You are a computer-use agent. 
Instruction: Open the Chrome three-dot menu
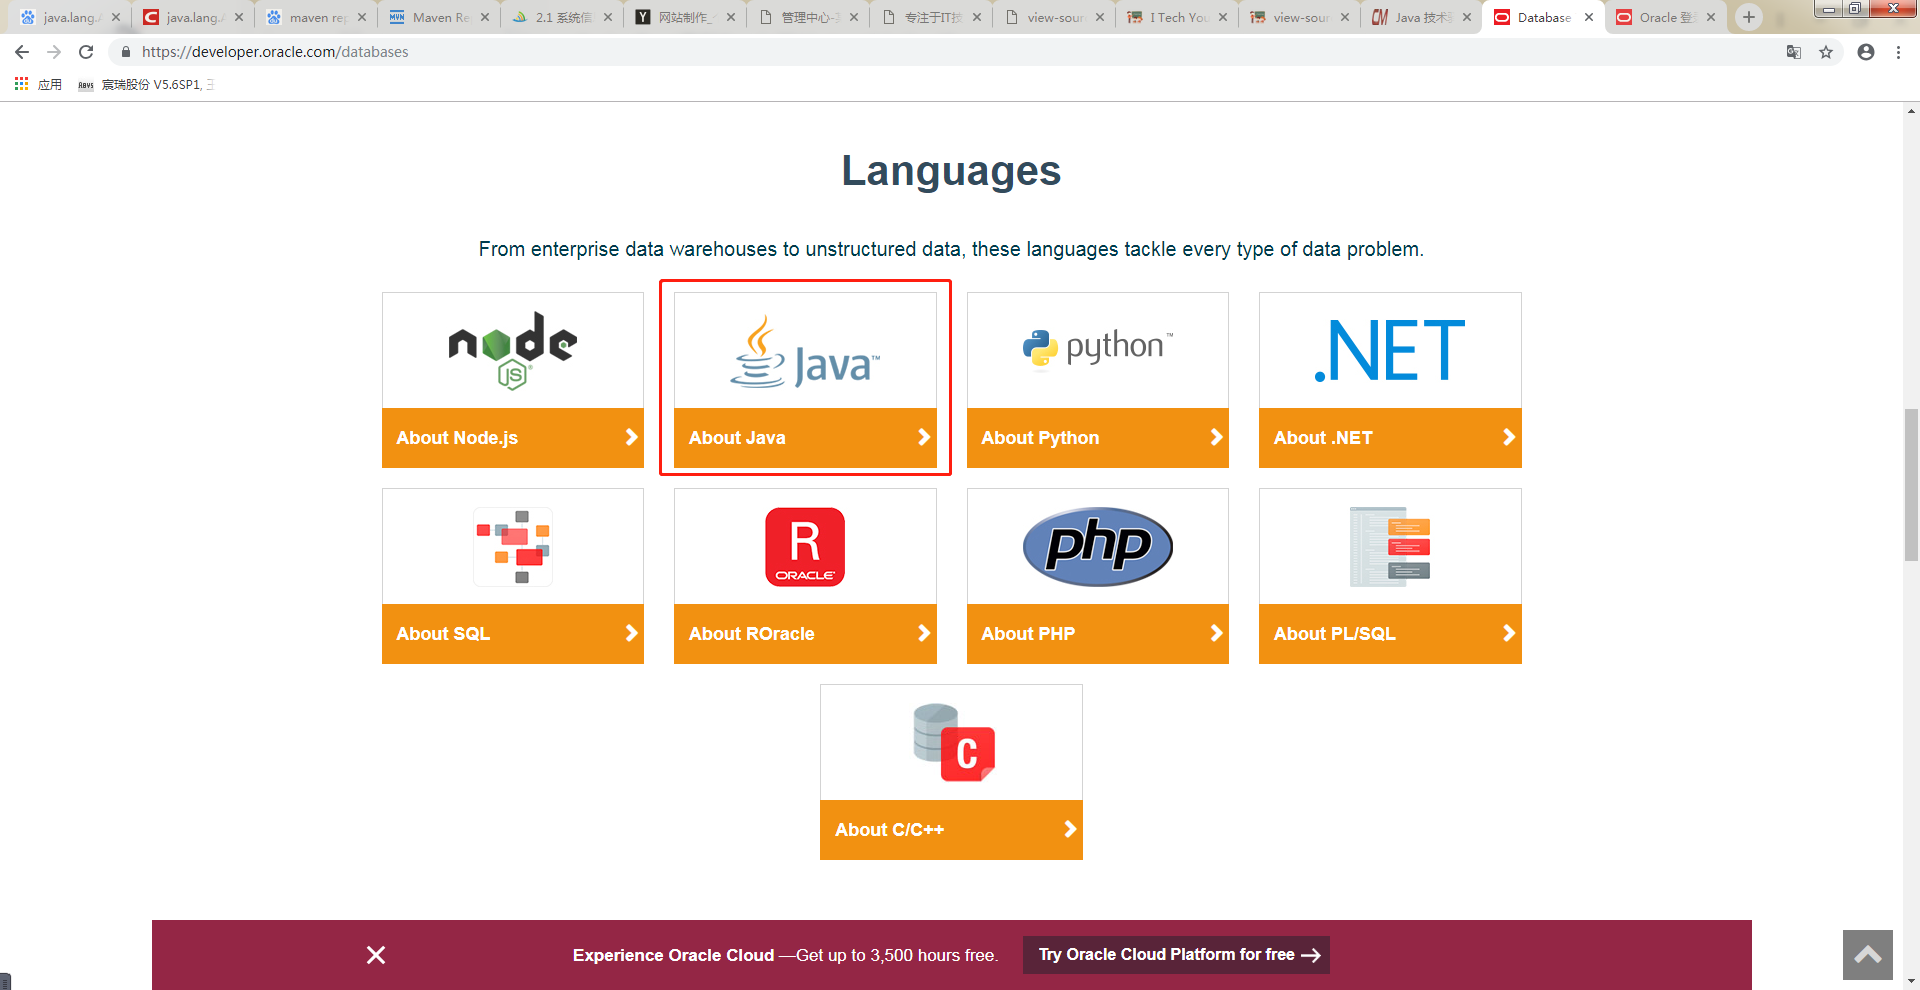(x=1898, y=52)
